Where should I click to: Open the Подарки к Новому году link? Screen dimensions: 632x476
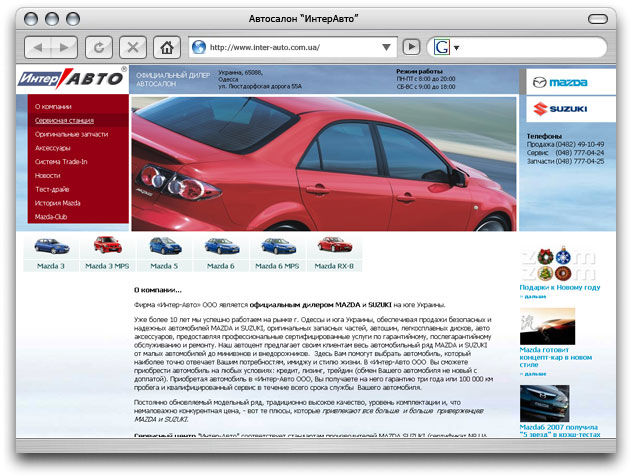[560, 287]
